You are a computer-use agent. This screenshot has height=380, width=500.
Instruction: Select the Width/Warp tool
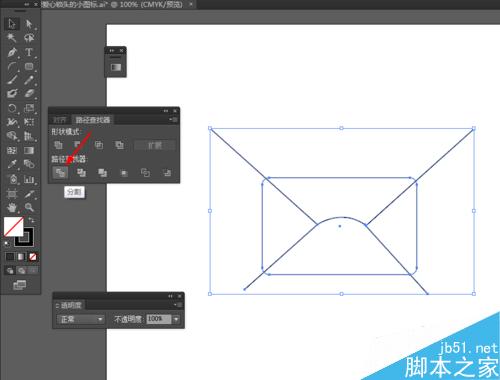[12, 122]
